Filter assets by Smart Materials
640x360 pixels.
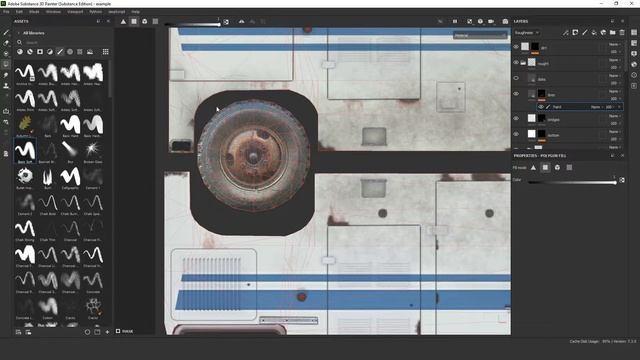[x=30, y=52]
